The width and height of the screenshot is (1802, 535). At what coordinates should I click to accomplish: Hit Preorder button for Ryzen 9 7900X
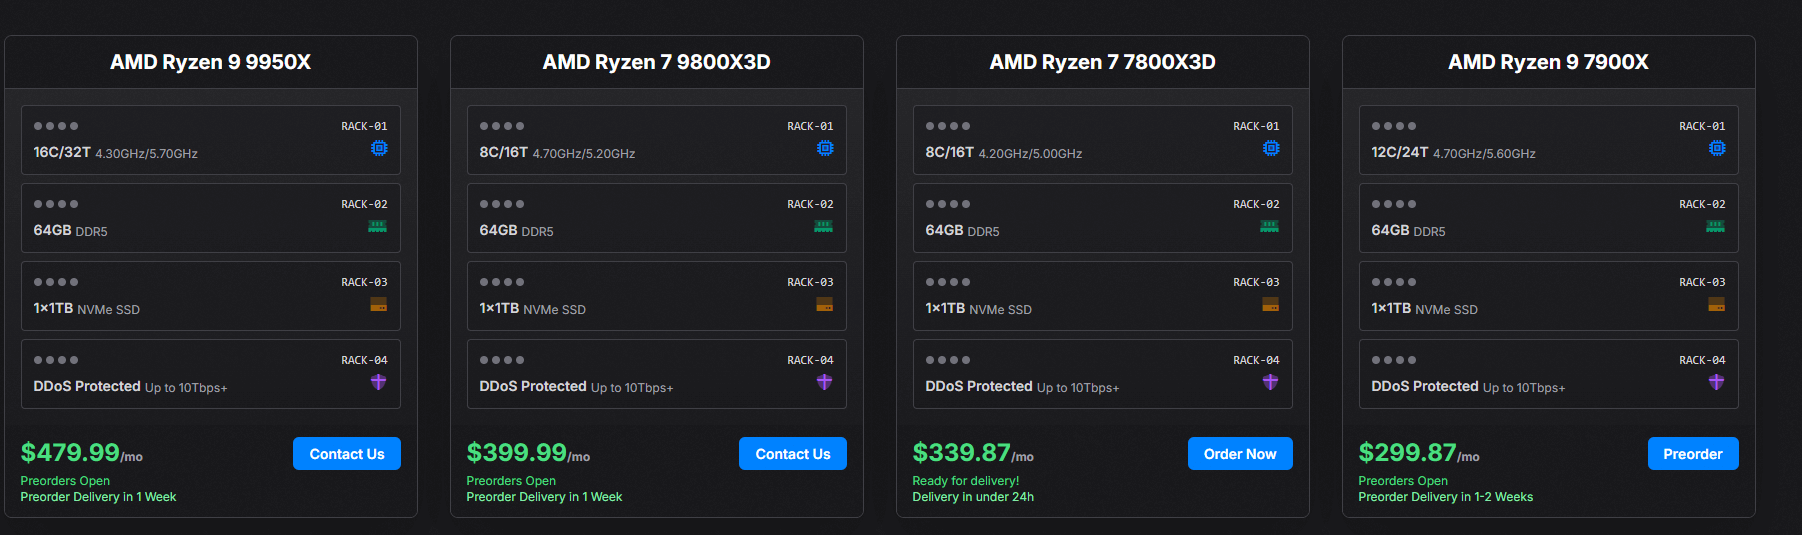pos(1692,454)
